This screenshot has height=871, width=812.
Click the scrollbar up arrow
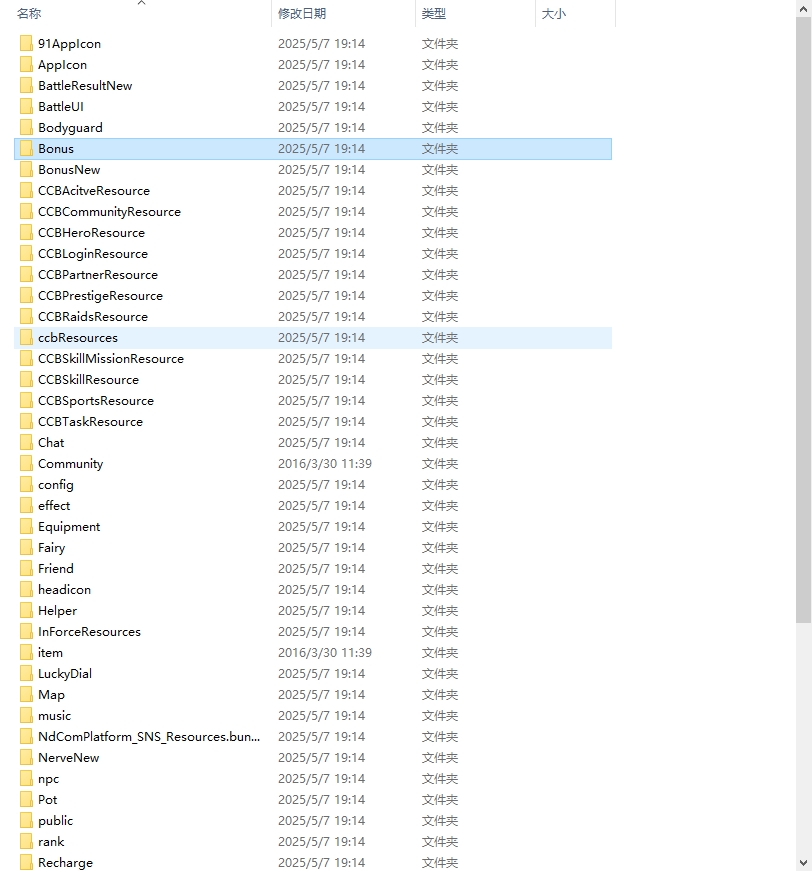[804, 8]
